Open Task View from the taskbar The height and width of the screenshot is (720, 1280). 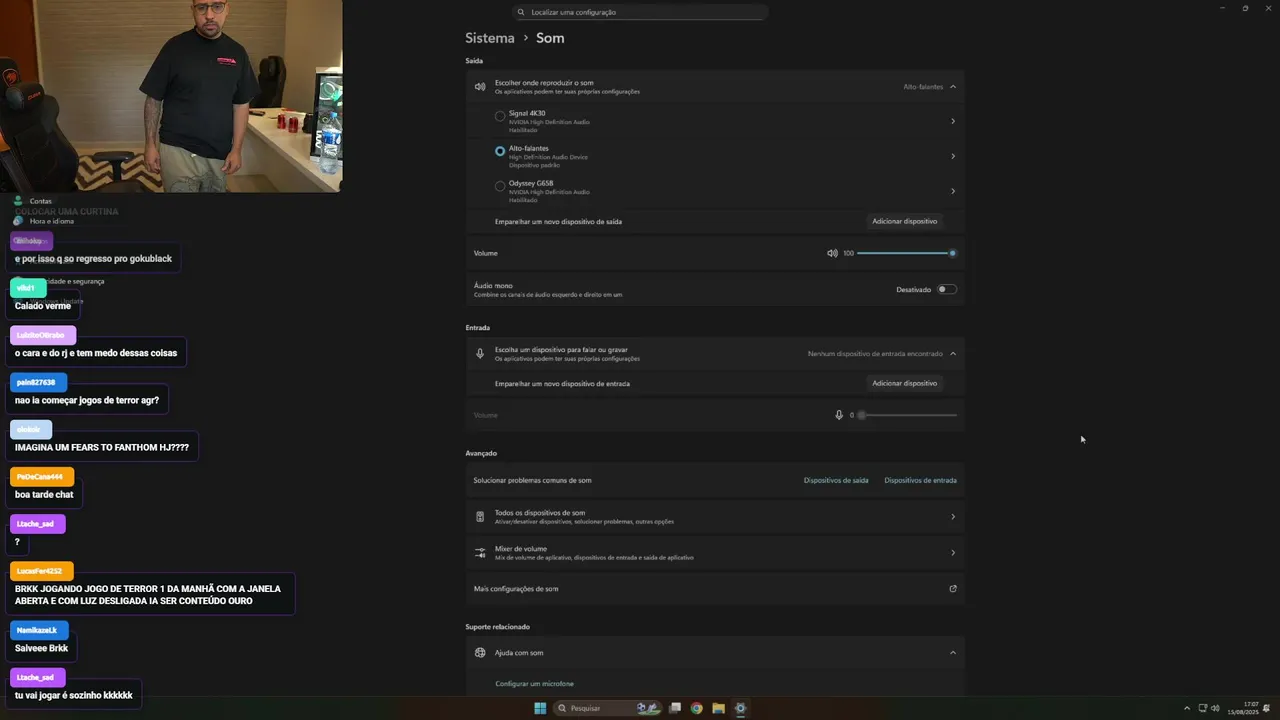pos(675,708)
